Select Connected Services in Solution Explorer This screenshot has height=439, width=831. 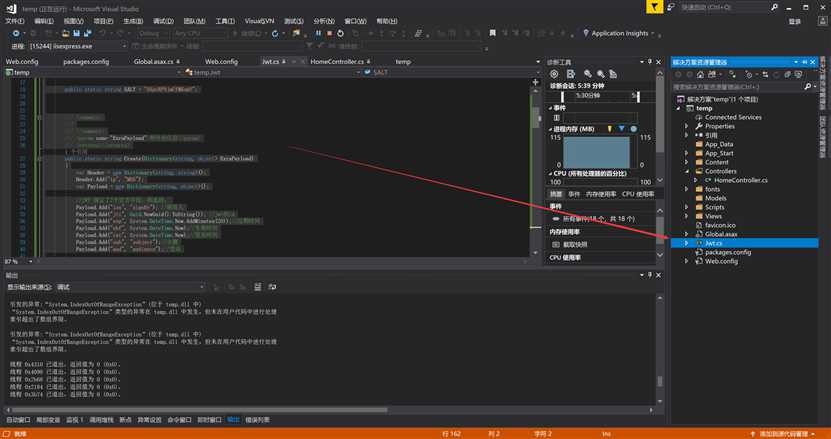(x=733, y=117)
